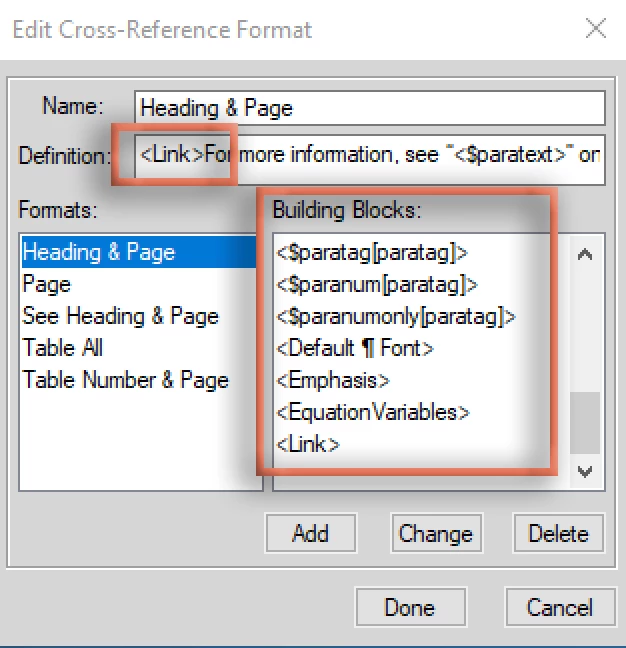Viewport: 626px width, 648px height.
Task: Select the <Link> building block
Action: point(308,444)
